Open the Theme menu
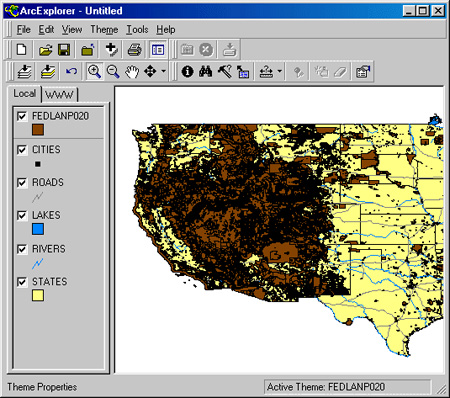 click(x=104, y=30)
